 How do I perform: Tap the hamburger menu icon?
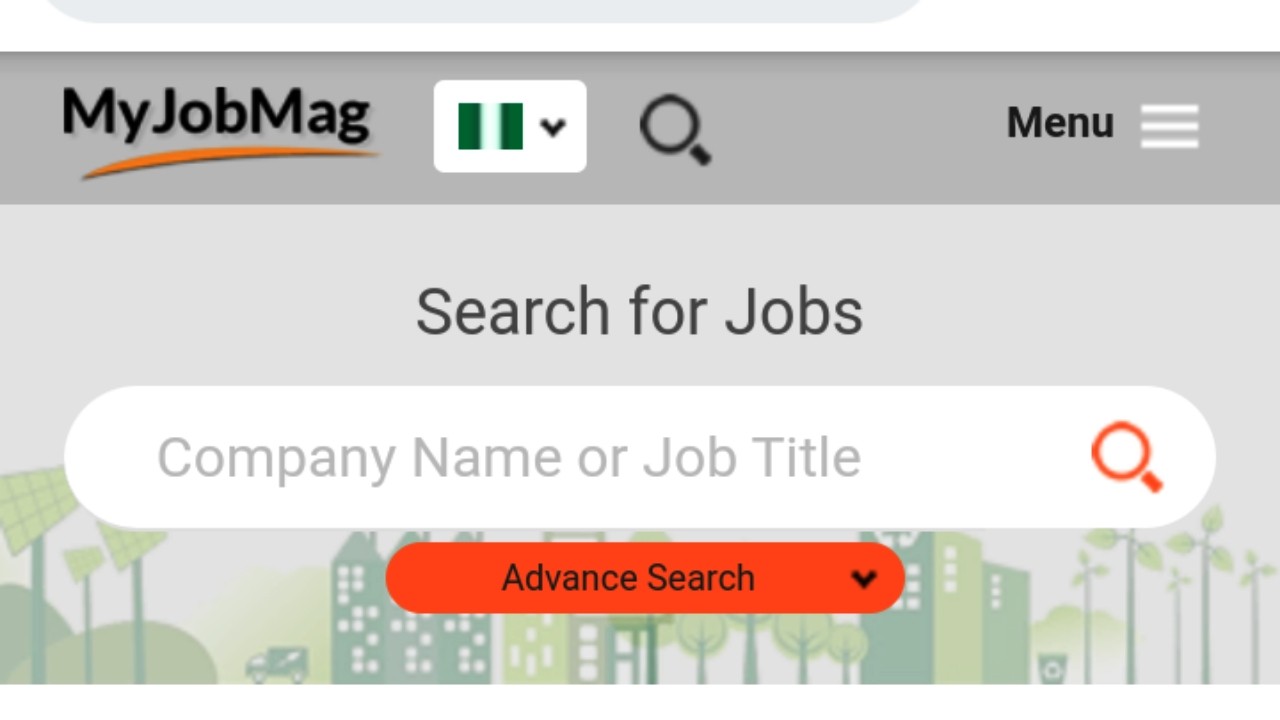point(1169,126)
